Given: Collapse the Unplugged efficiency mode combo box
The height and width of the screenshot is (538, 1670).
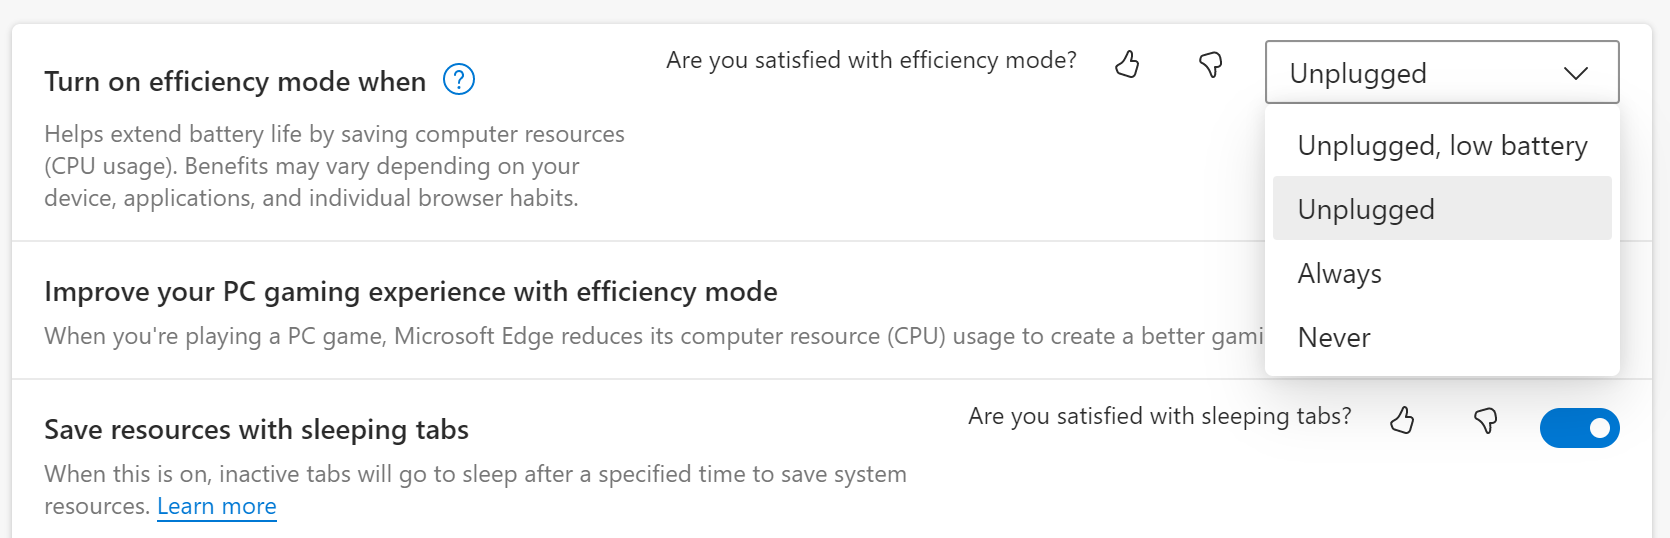Looking at the screenshot, I should pyautogui.click(x=1442, y=72).
